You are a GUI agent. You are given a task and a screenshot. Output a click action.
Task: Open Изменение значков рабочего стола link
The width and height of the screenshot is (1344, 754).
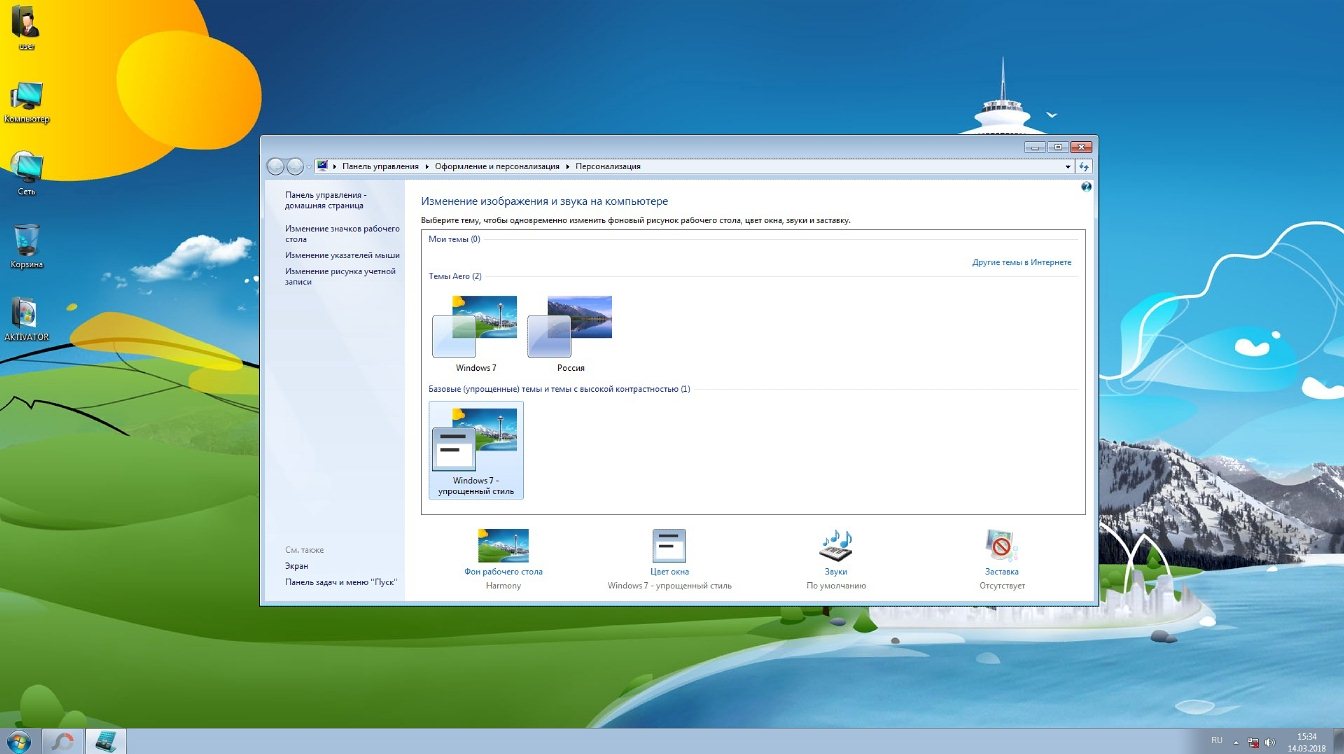[342, 234]
